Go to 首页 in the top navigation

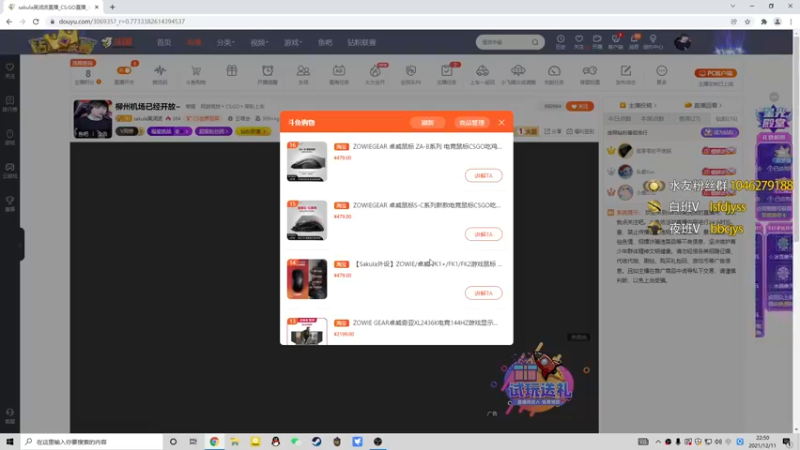(164, 42)
